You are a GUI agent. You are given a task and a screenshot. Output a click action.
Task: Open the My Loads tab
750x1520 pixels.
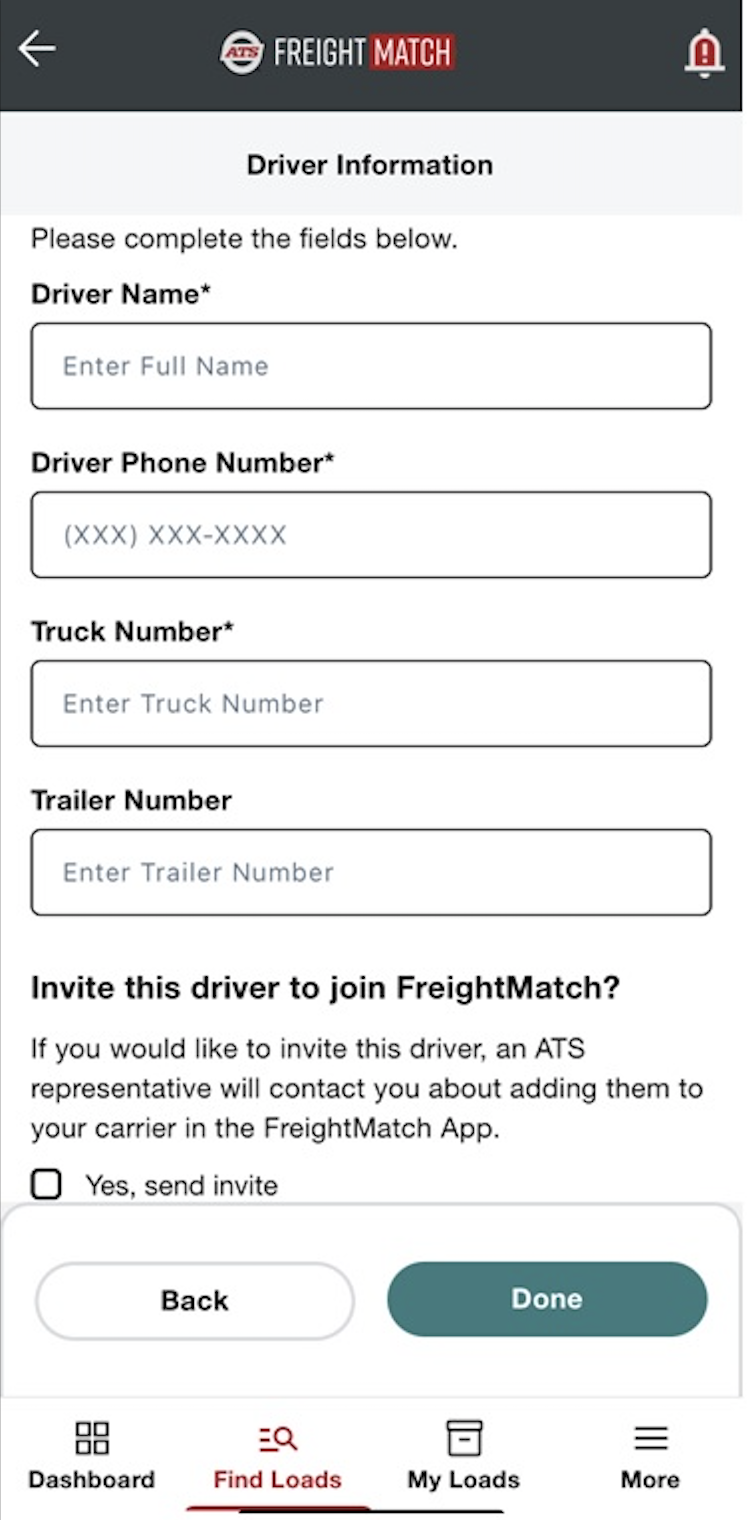pyautogui.click(x=464, y=1479)
